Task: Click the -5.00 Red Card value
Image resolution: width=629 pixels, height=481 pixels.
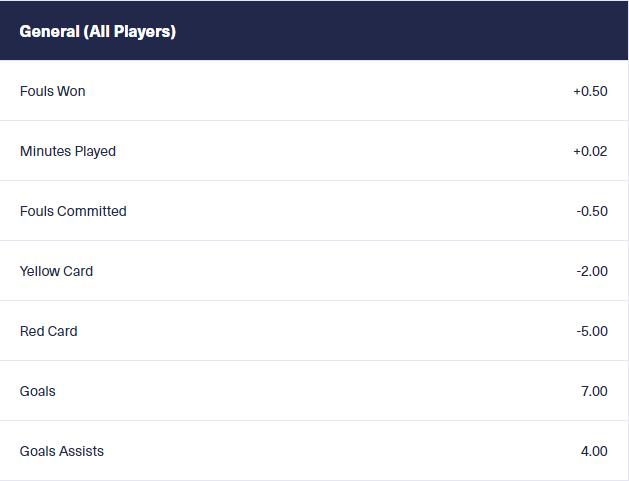Action: 591,331
